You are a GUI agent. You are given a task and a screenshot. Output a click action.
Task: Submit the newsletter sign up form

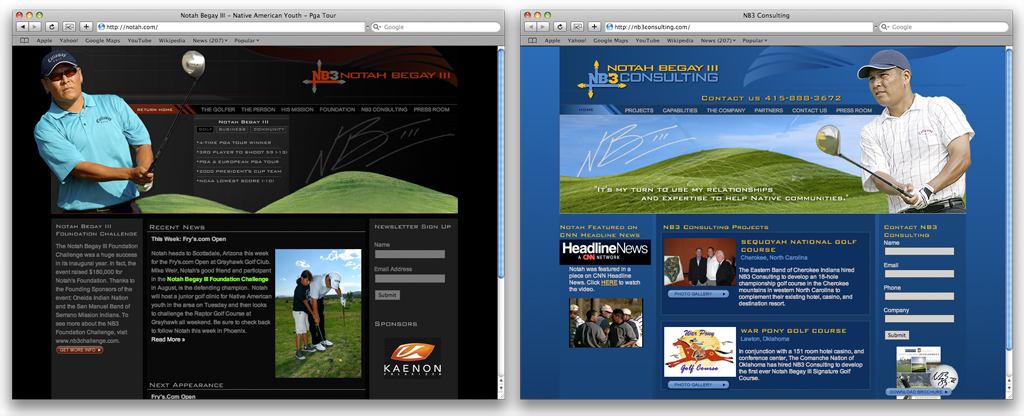click(x=387, y=295)
